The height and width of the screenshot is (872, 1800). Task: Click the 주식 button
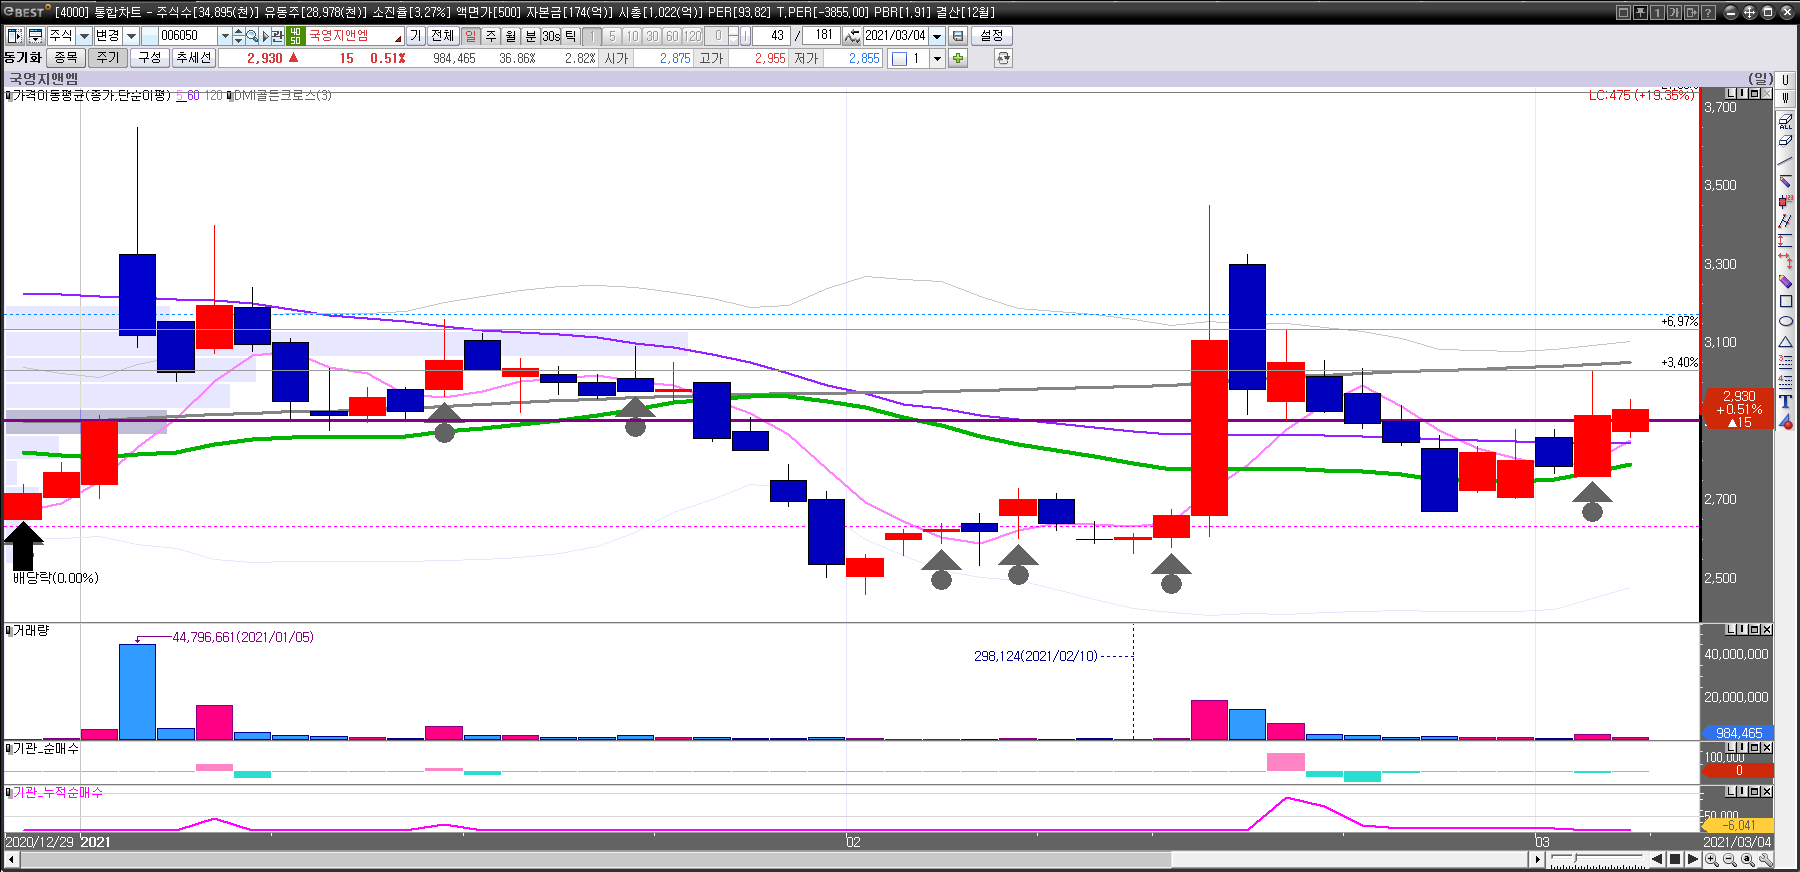(x=60, y=36)
